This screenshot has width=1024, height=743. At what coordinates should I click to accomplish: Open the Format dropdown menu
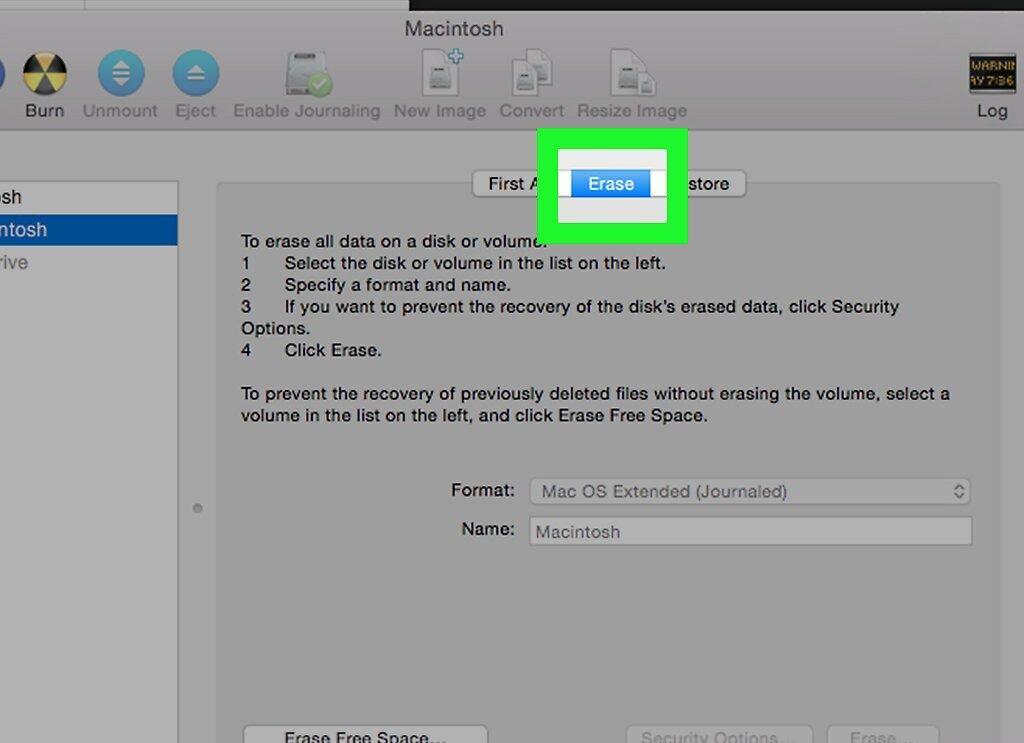750,491
